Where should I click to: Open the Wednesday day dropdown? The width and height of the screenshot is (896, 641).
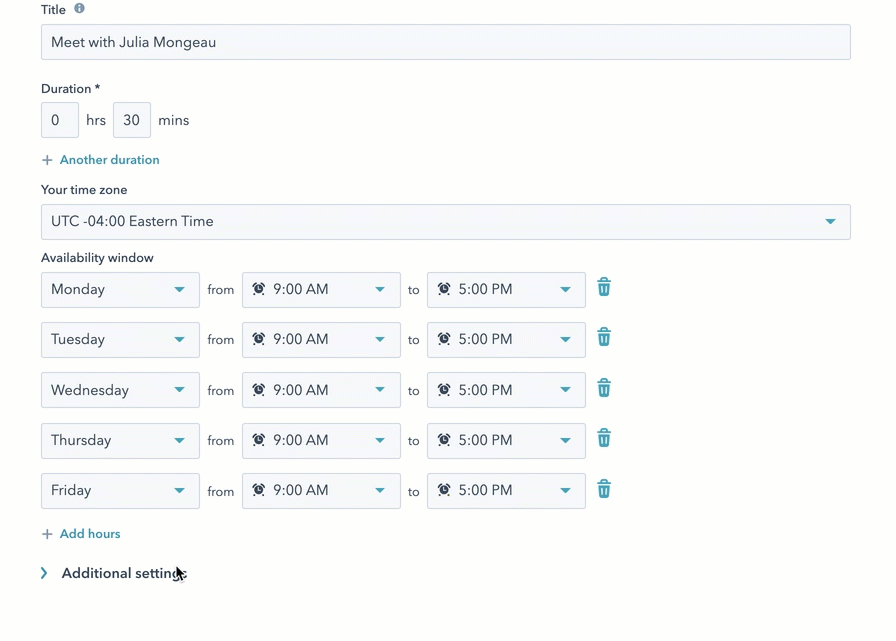coord(120,390)
